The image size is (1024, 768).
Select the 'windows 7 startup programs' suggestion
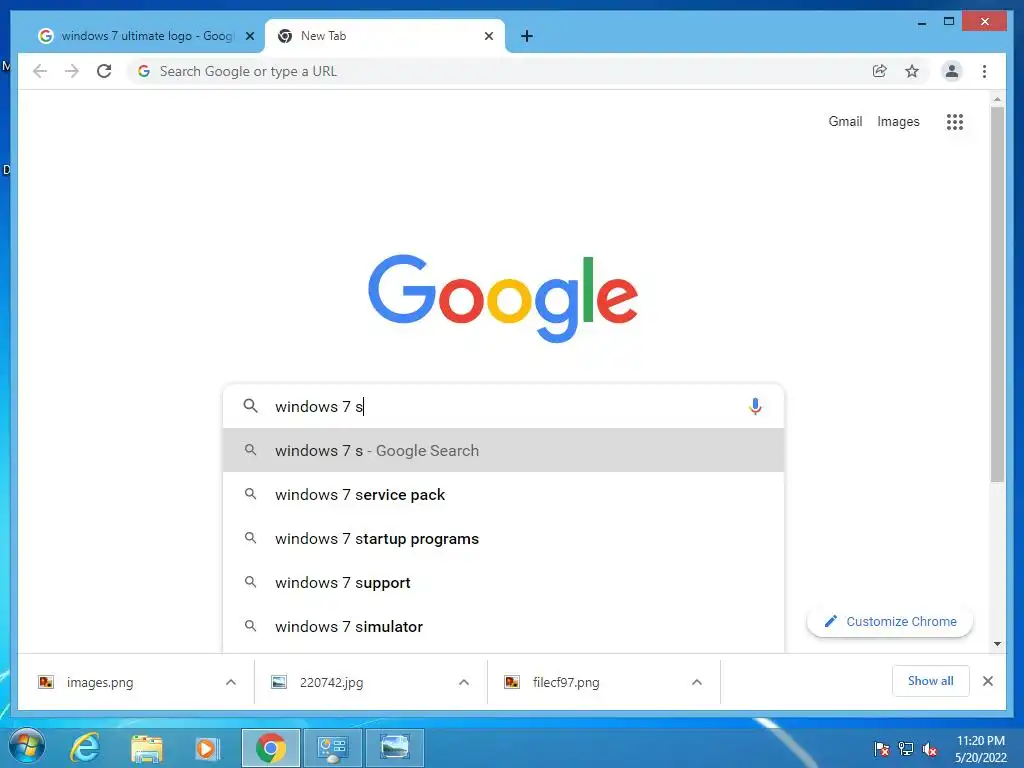[x=503, y=538]
